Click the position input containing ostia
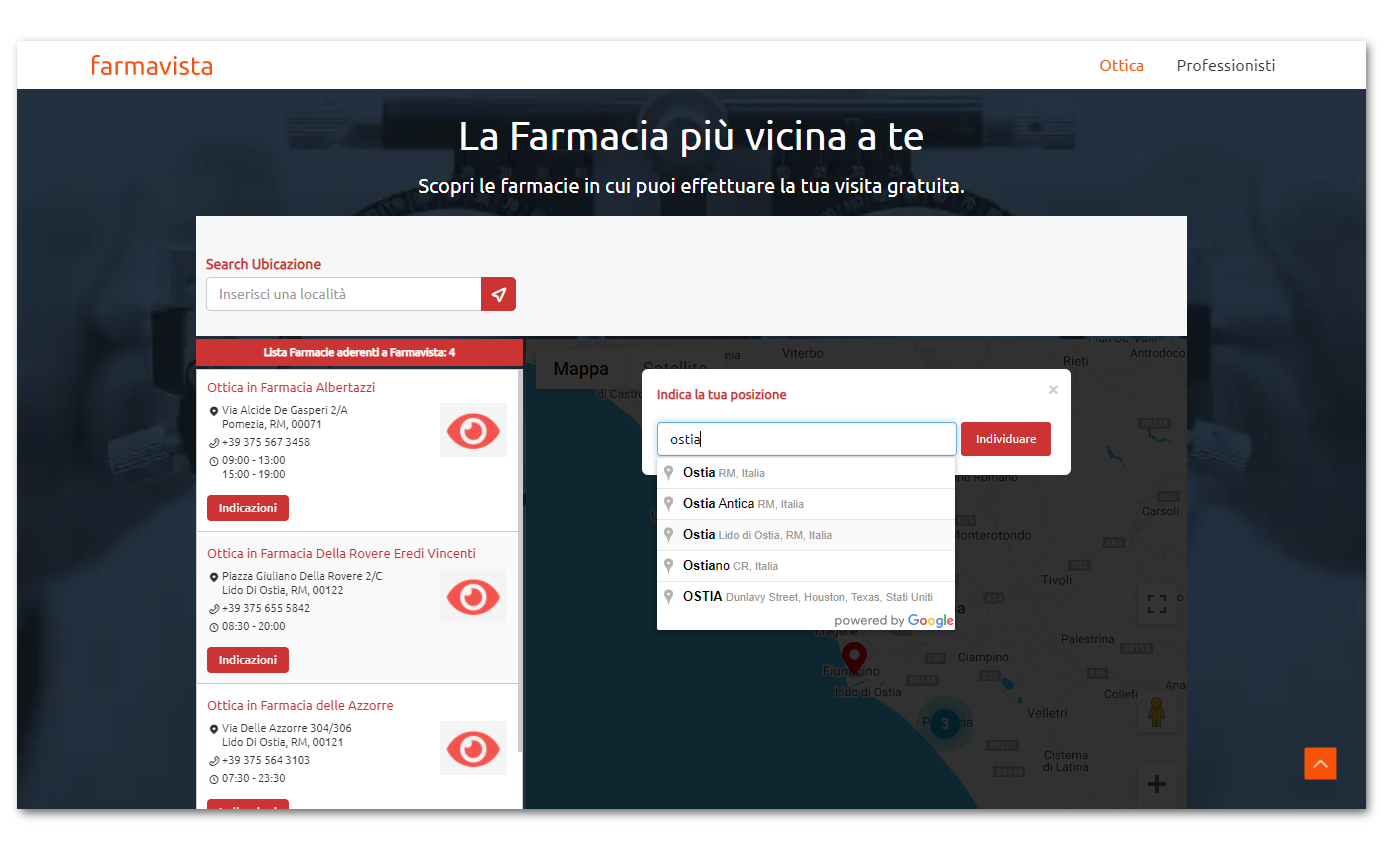 (807, 439)
